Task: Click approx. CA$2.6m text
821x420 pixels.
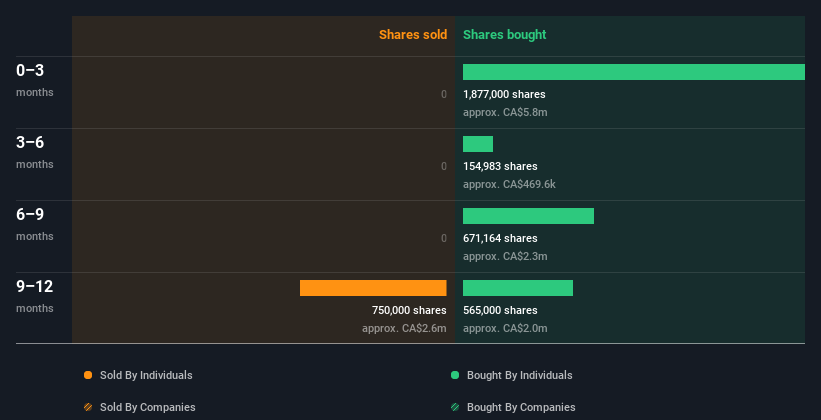Action: click(404, 328)
